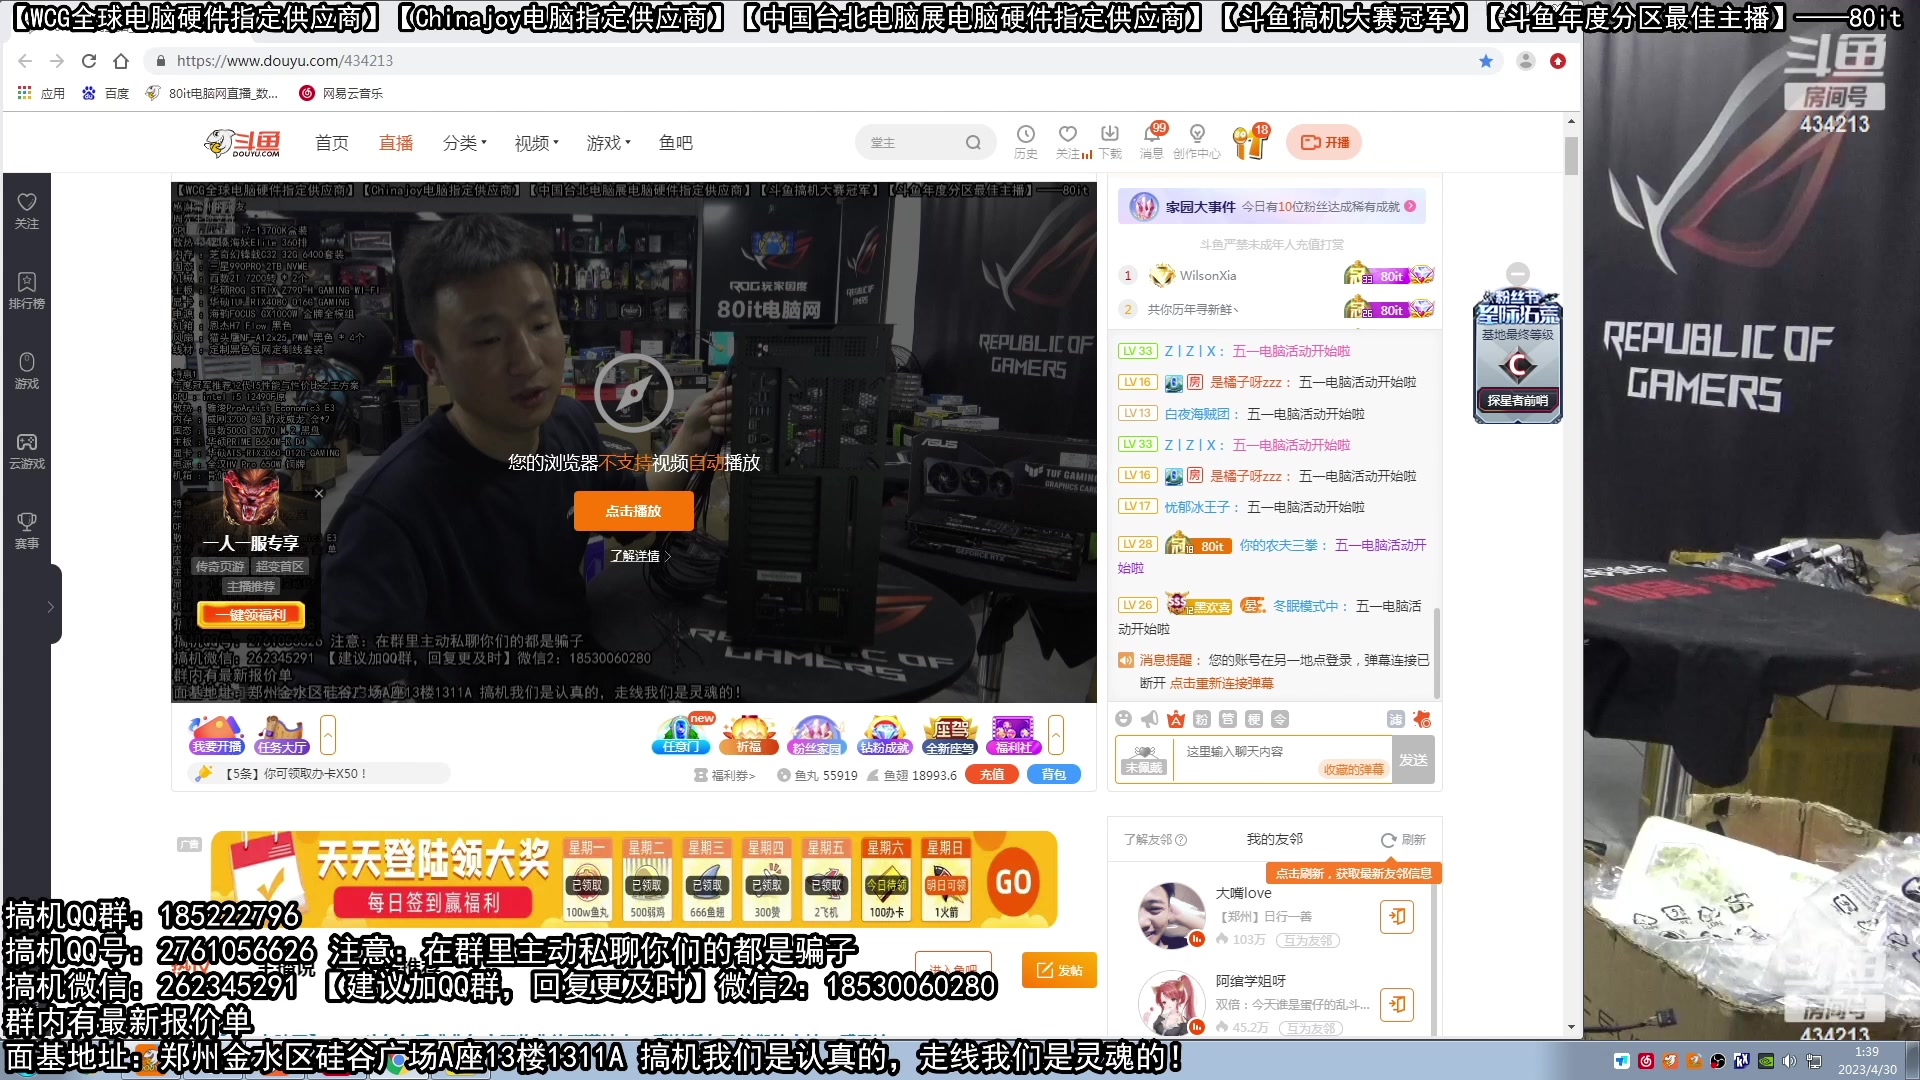The image size is (1920, 1080).
Task: Open the 粉丝家园 icon
Action: (817, 735)
